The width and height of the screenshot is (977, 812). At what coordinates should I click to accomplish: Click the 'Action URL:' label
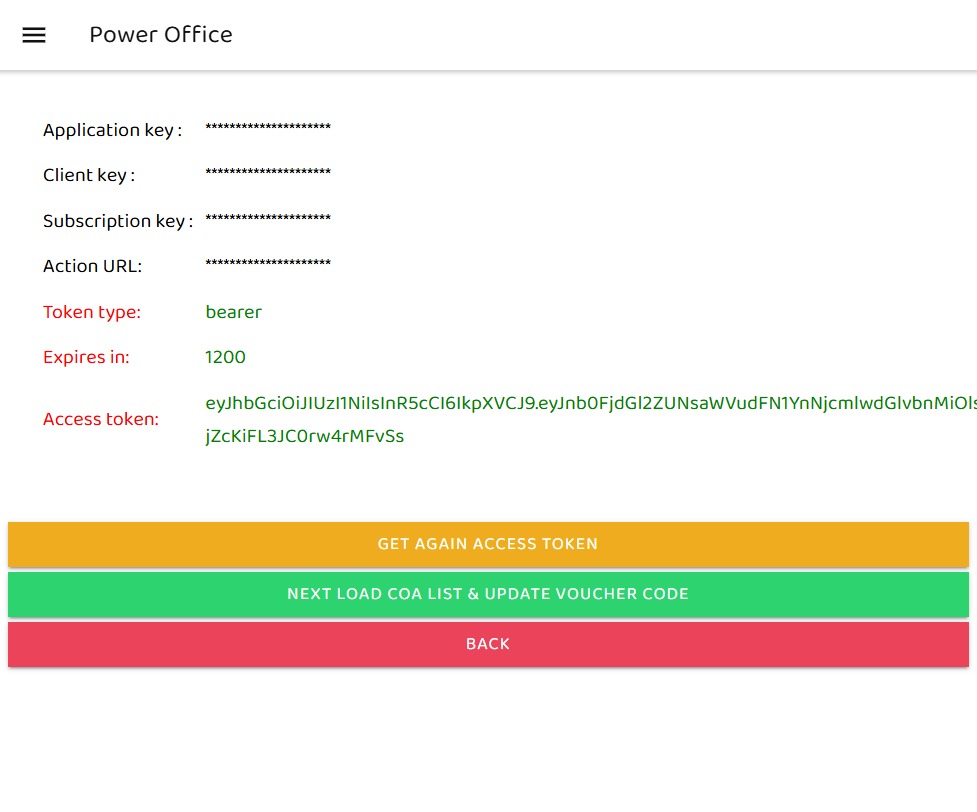coord(93,266)
